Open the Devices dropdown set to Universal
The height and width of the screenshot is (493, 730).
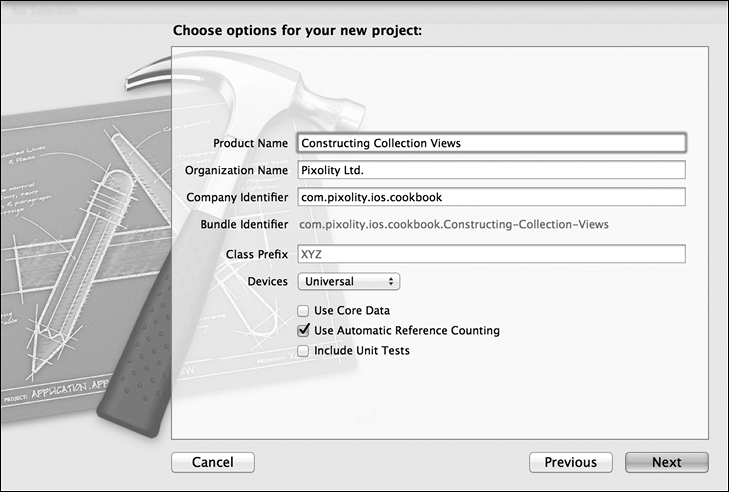point(349,282)
